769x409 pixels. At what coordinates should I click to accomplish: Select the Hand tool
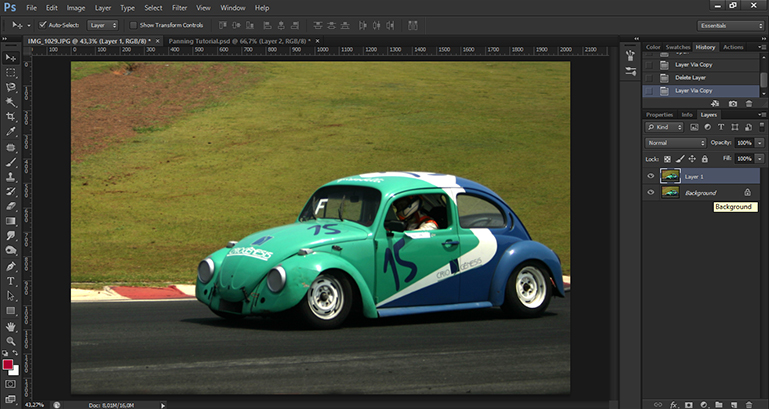point(10,326)
